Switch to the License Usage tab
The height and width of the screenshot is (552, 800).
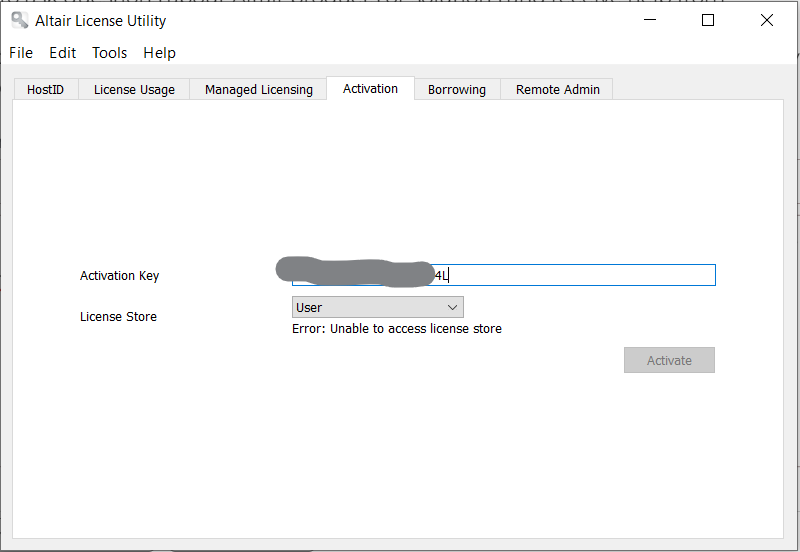click(134, 89)
